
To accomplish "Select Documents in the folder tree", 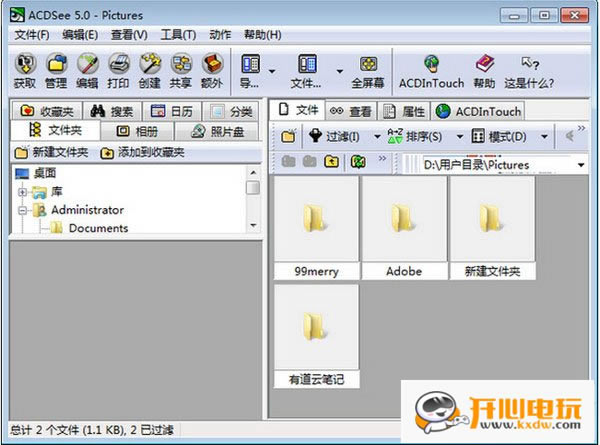I will (90, 228).
